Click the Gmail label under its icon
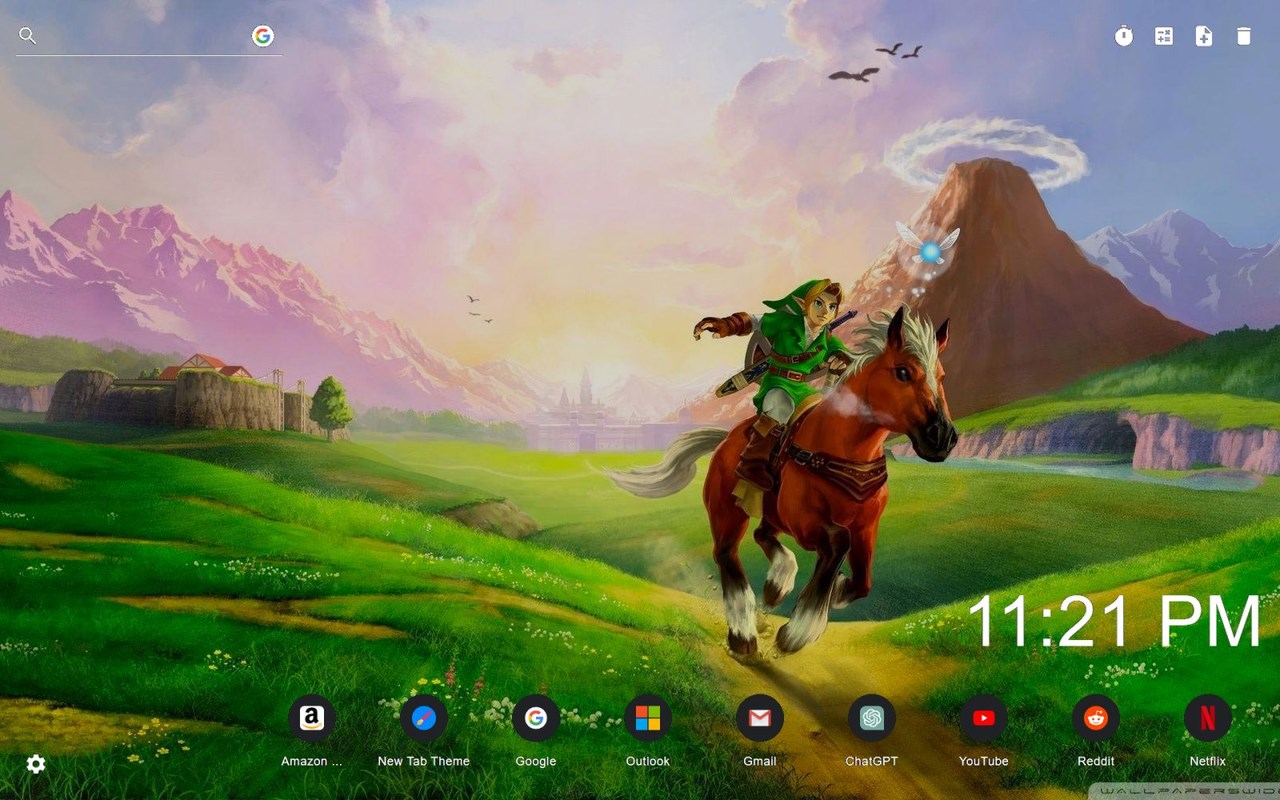This screenshot has height=800, width=1280. (x=759, y=761)
